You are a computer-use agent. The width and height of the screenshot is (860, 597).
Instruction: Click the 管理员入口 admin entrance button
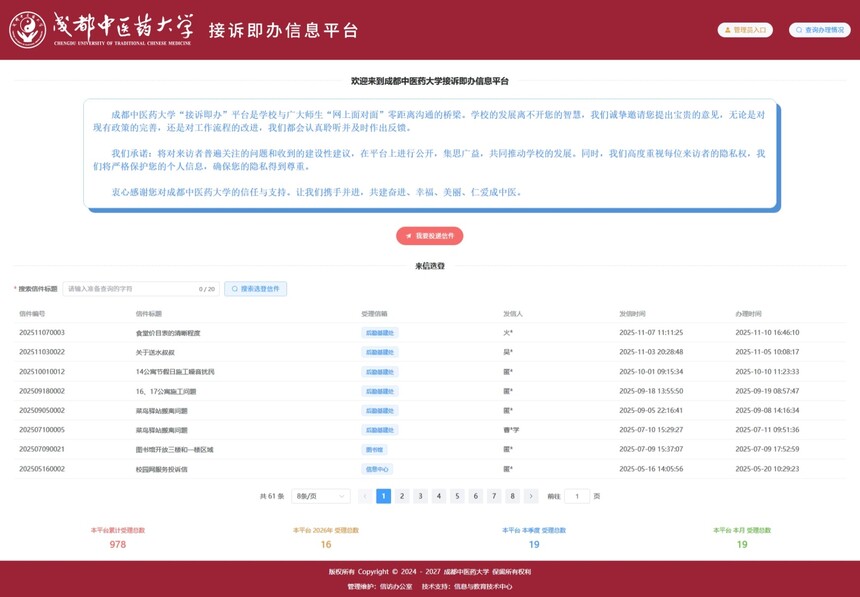(745, 30)
